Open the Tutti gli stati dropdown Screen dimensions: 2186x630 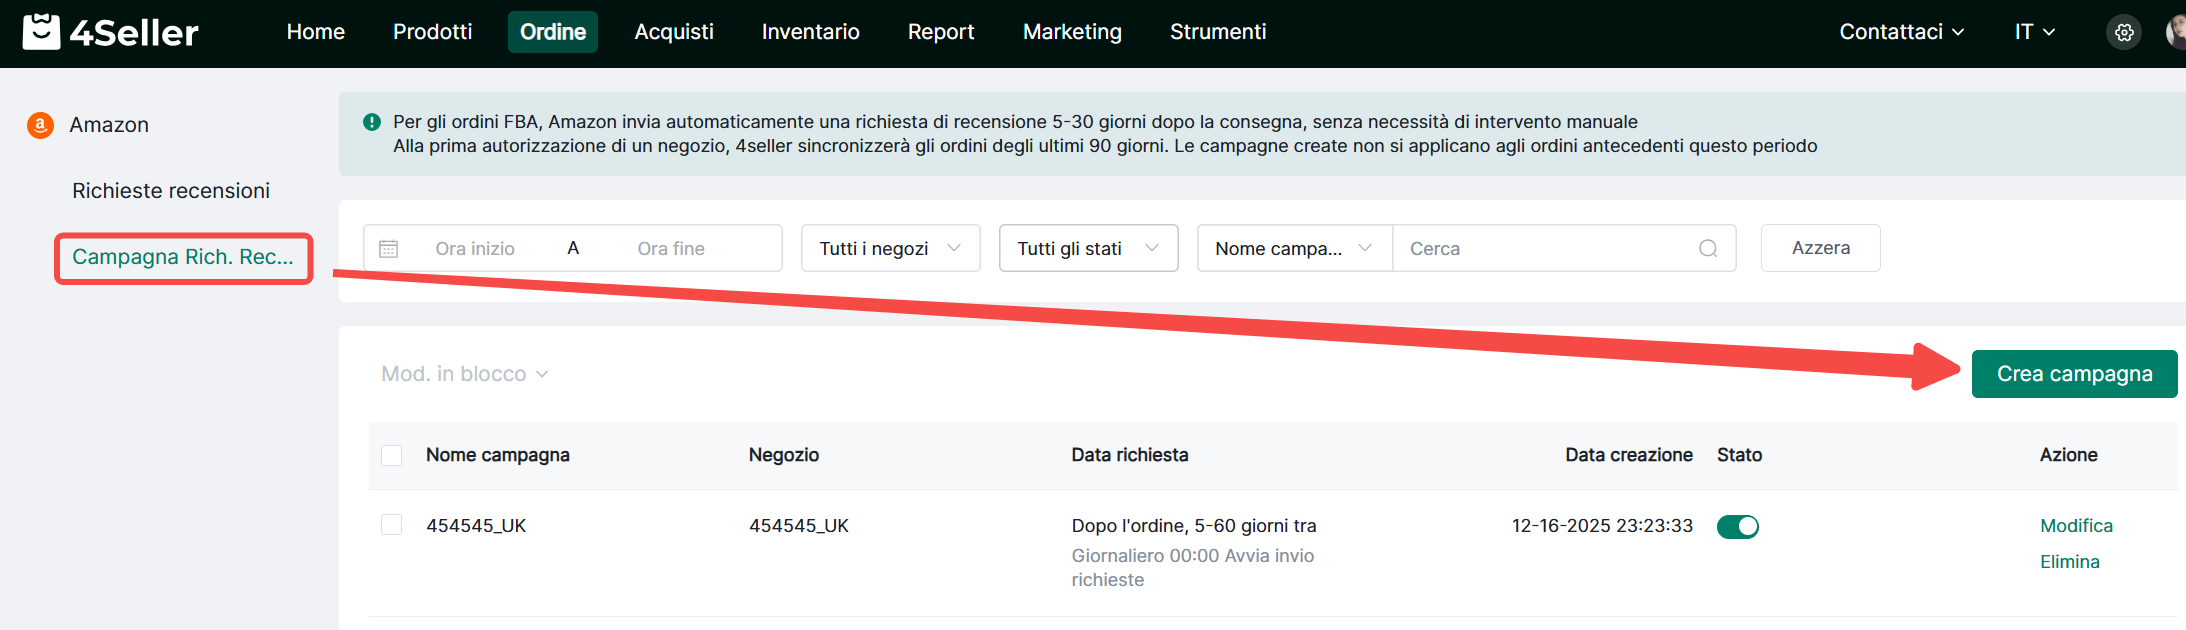[1088, 248]
